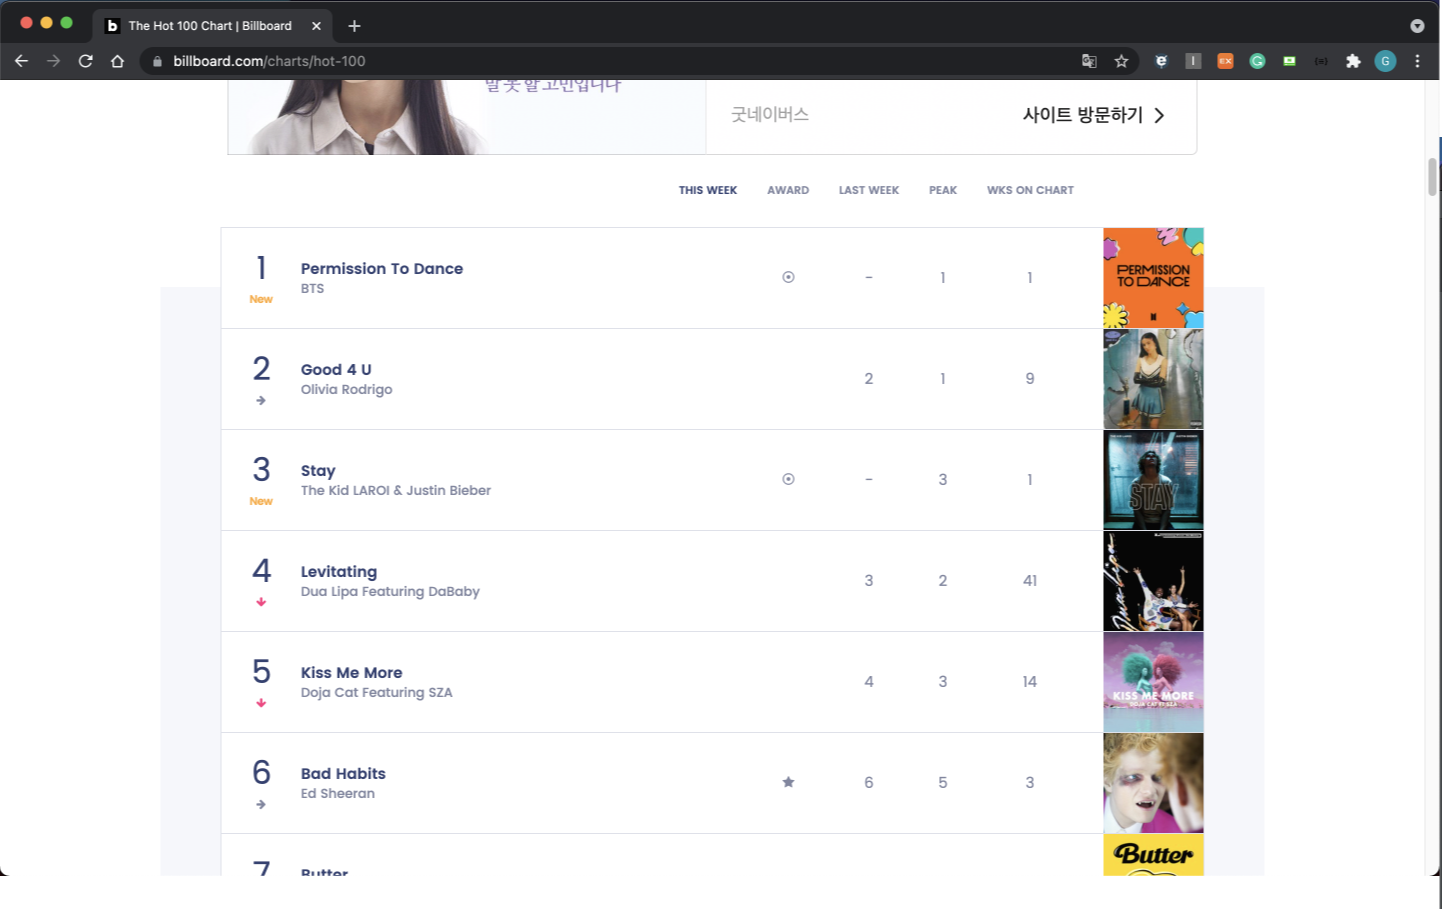This screenshot has width=1442, height=909.
Task: Click the New badge under rank 3
Action: tap(261, 501)
